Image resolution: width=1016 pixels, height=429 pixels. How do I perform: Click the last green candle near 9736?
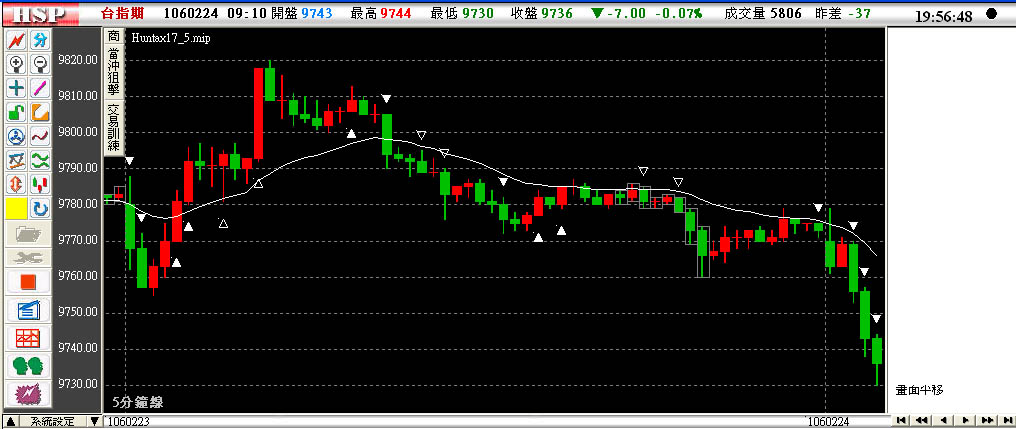(877, 351)
